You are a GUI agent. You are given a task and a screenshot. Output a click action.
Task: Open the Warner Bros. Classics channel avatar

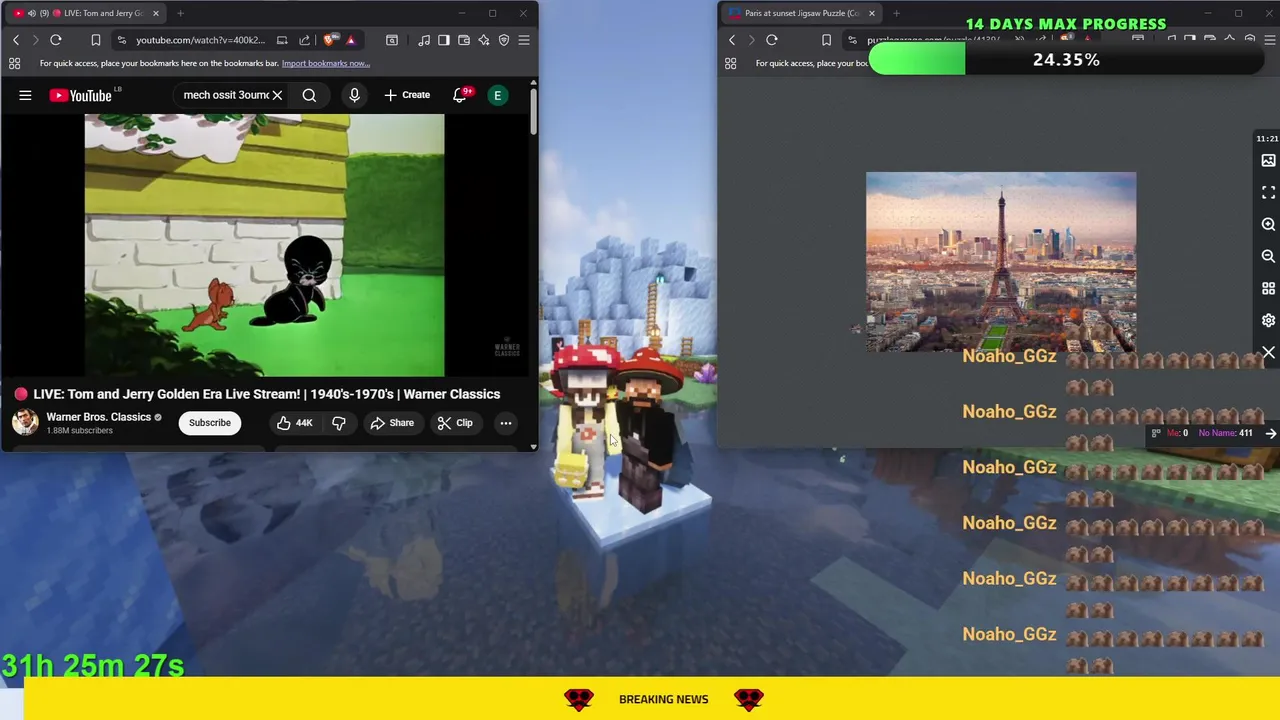25,422
